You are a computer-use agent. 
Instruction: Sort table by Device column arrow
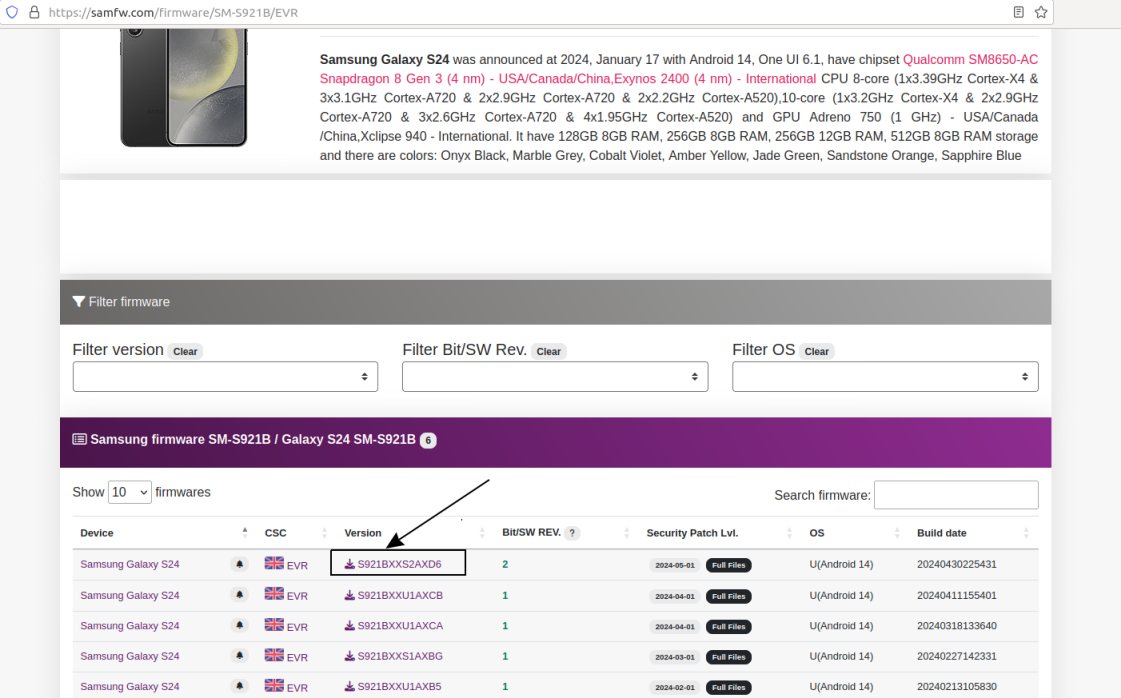pyautogui.click(x=245, y=533)
